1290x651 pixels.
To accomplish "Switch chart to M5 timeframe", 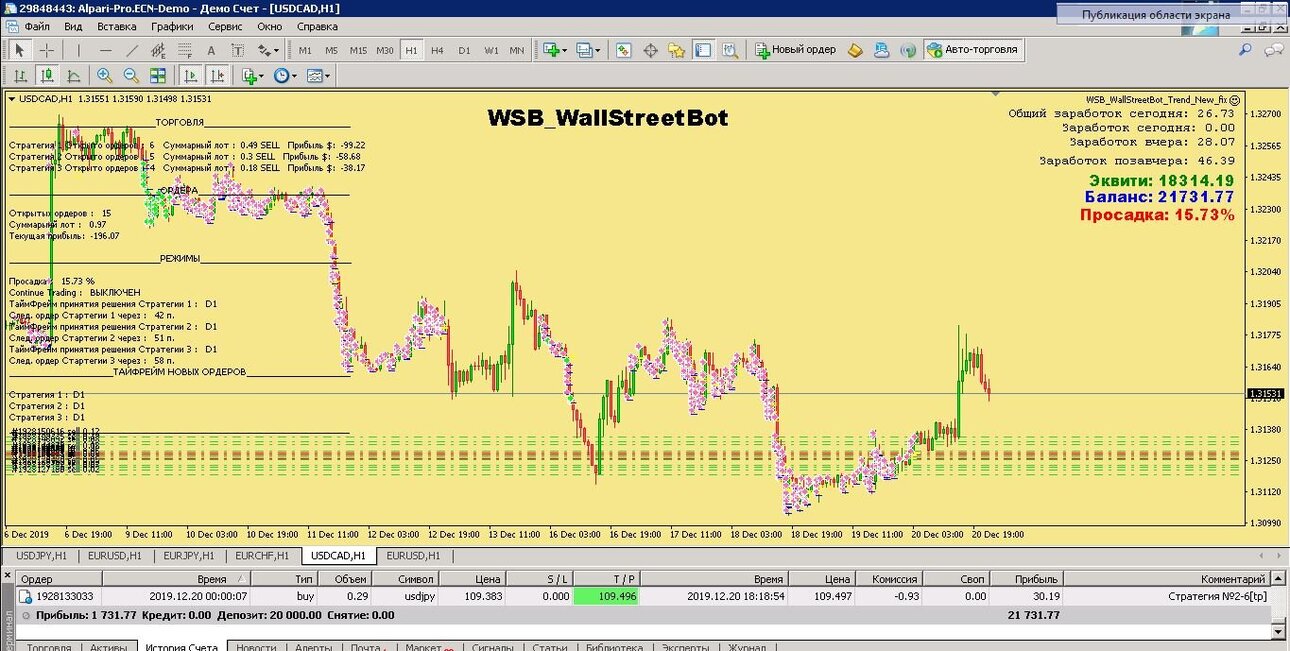I will pos(331,50).
